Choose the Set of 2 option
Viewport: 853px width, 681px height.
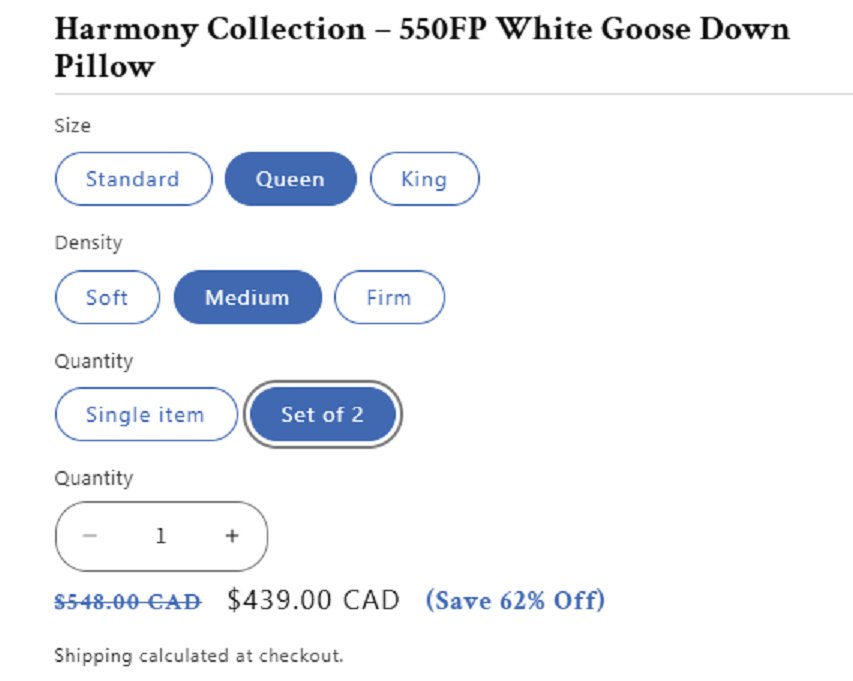coord(322,414)
